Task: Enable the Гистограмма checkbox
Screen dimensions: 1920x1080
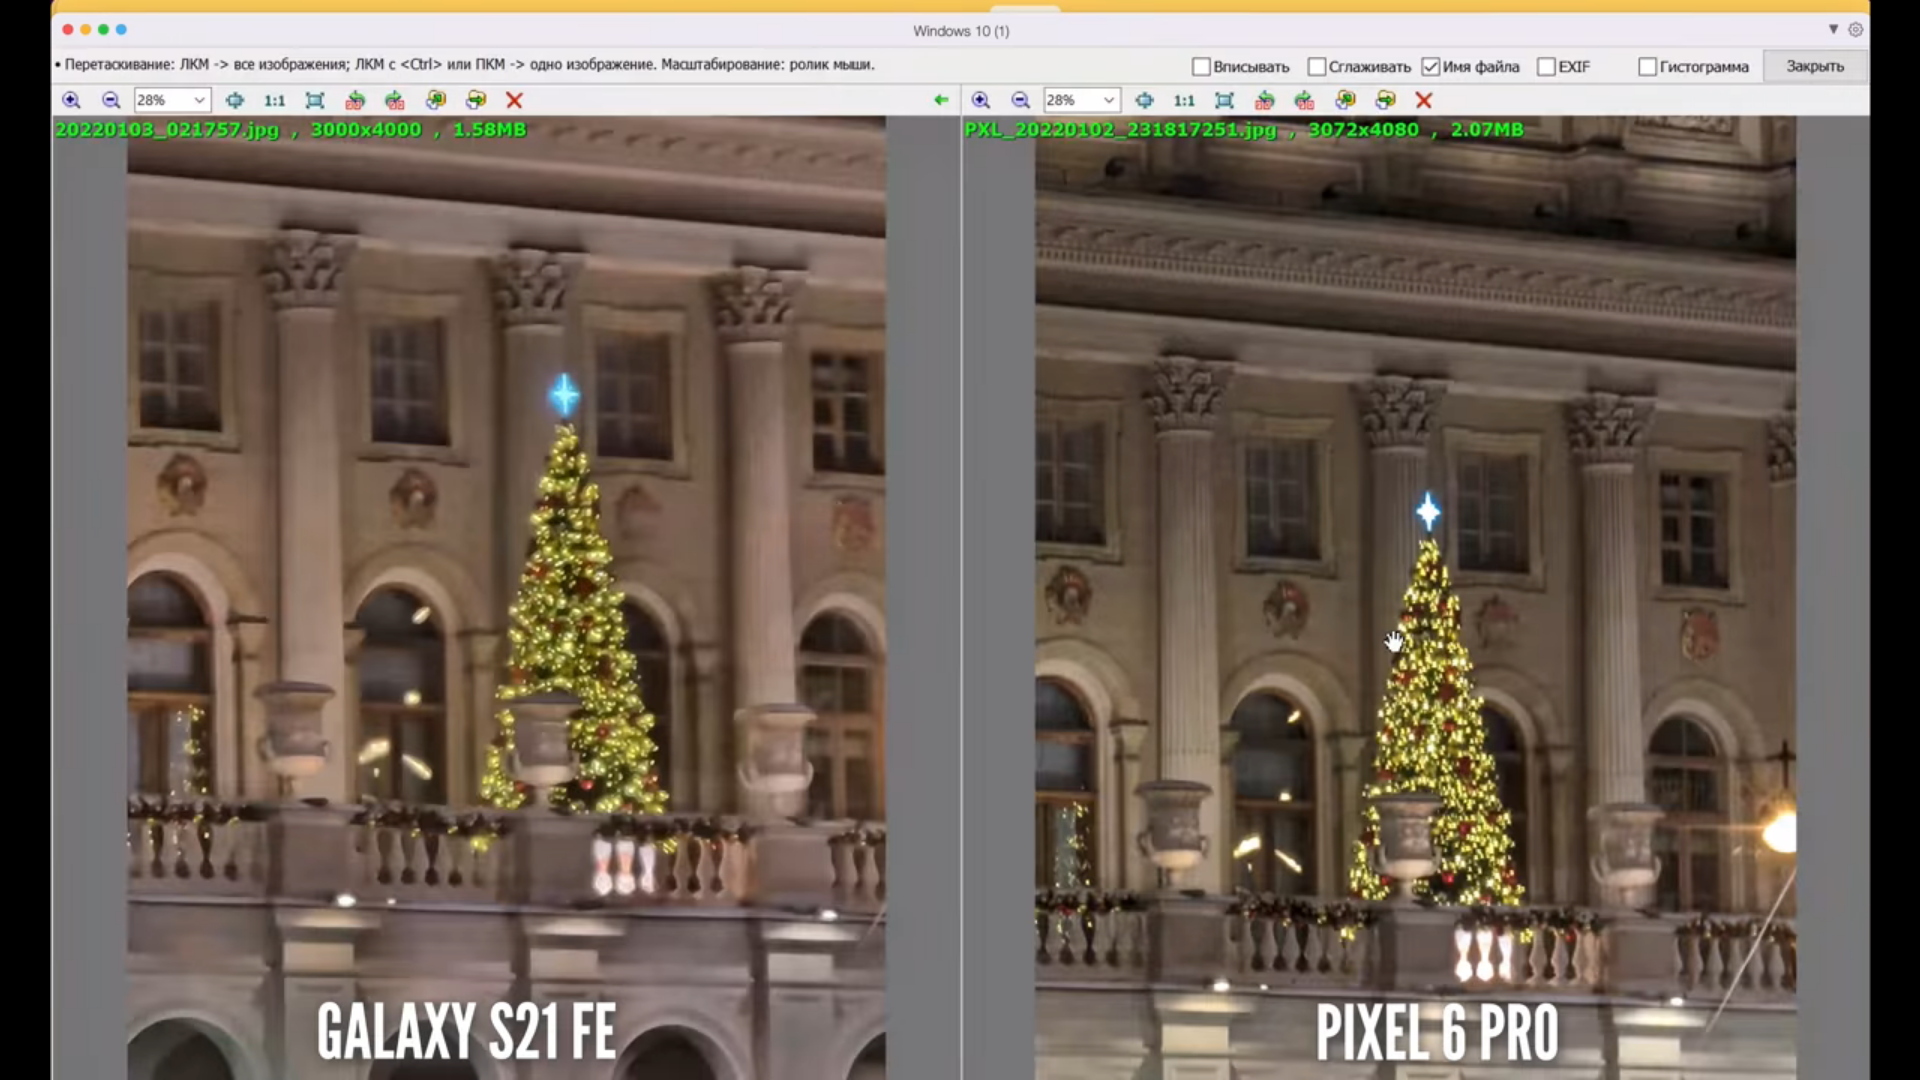Action: [x=1647, y=67]
